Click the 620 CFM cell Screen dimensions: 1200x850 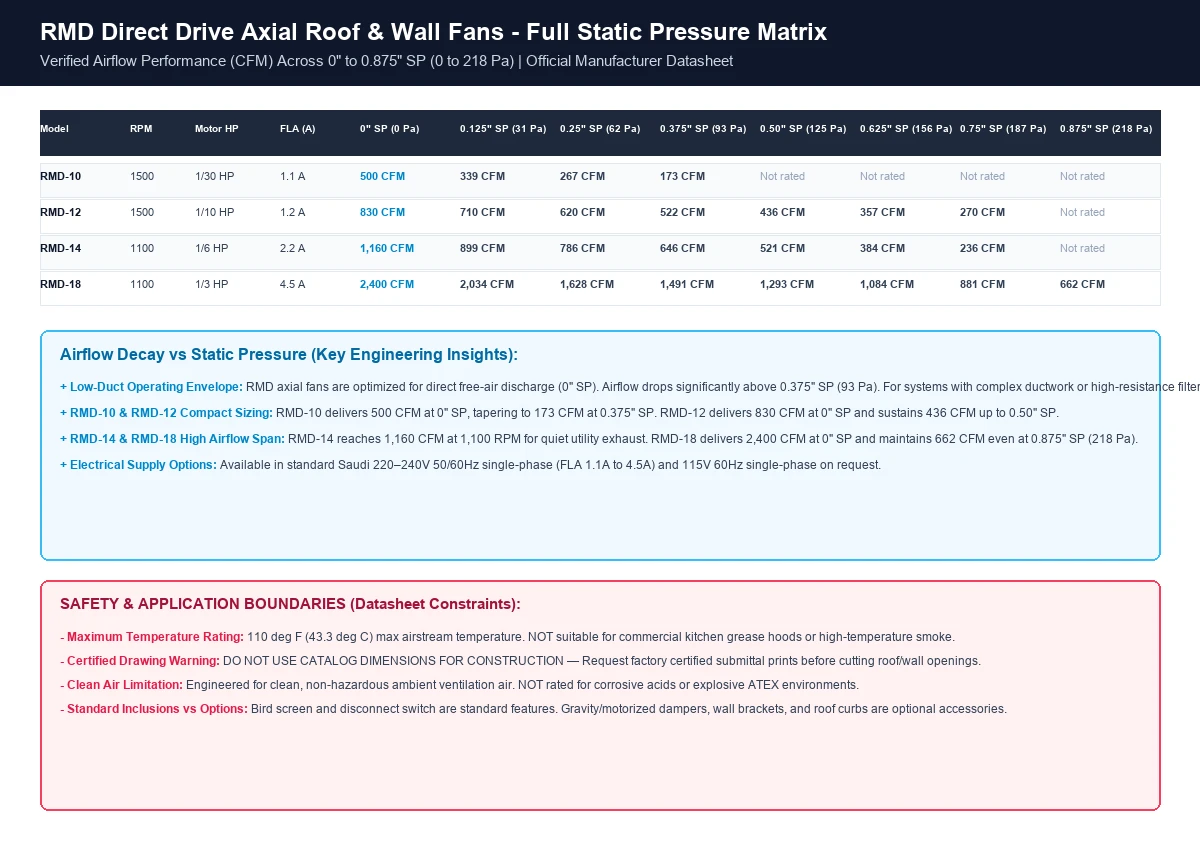coord(583,213)
